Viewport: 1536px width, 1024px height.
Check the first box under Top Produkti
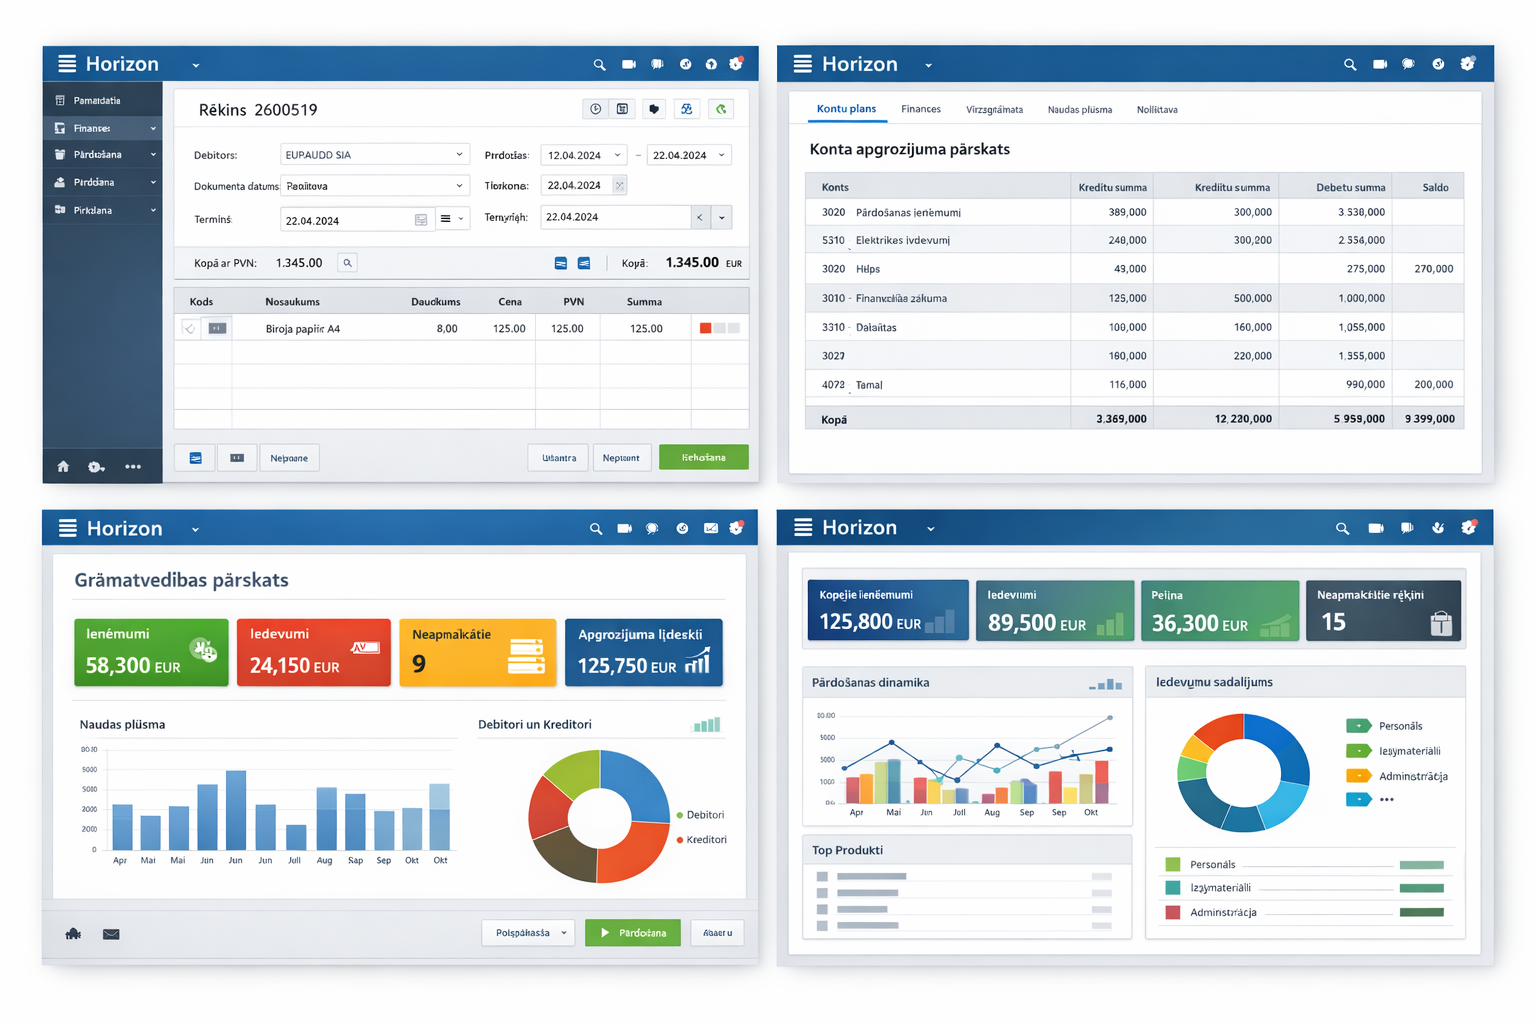coord(822,877)
